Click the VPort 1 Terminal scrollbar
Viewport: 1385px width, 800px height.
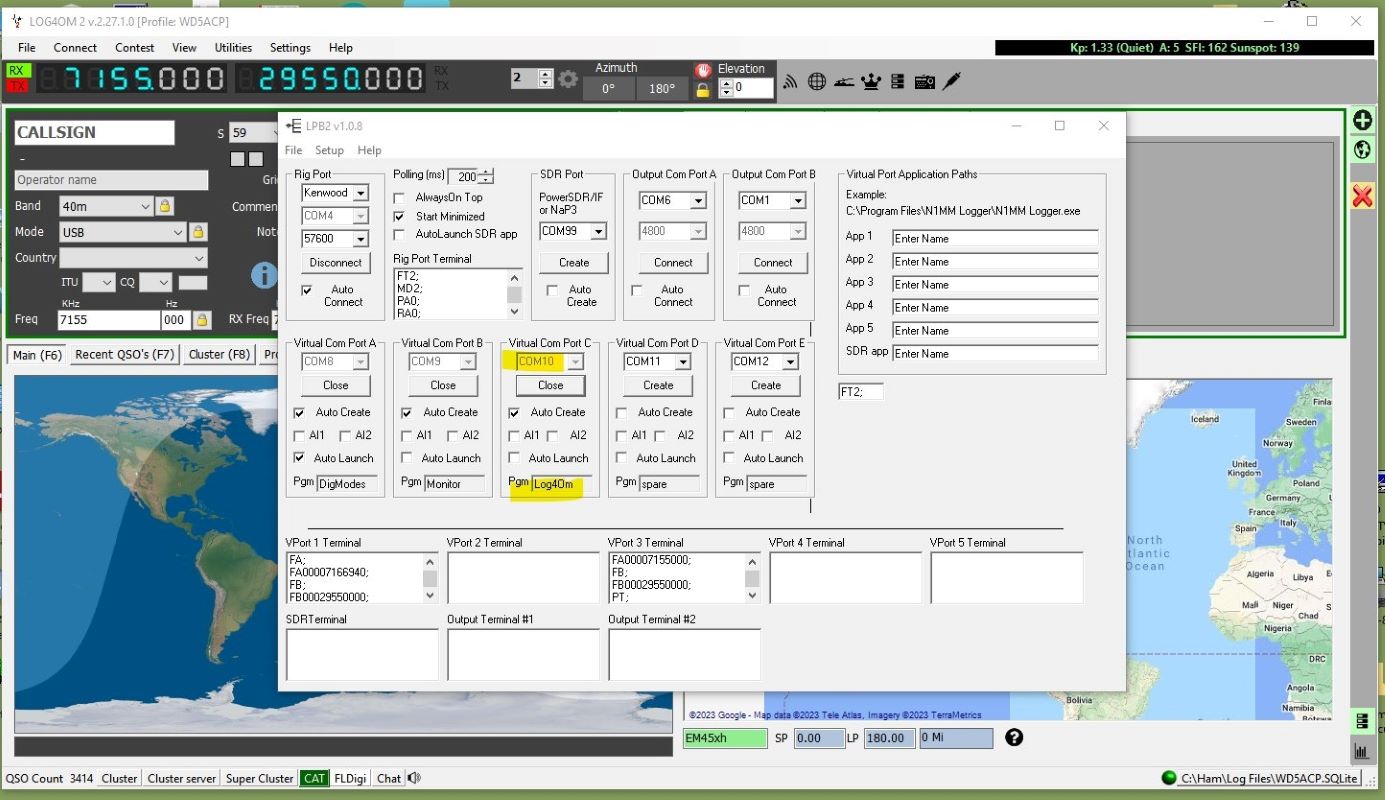430,578
